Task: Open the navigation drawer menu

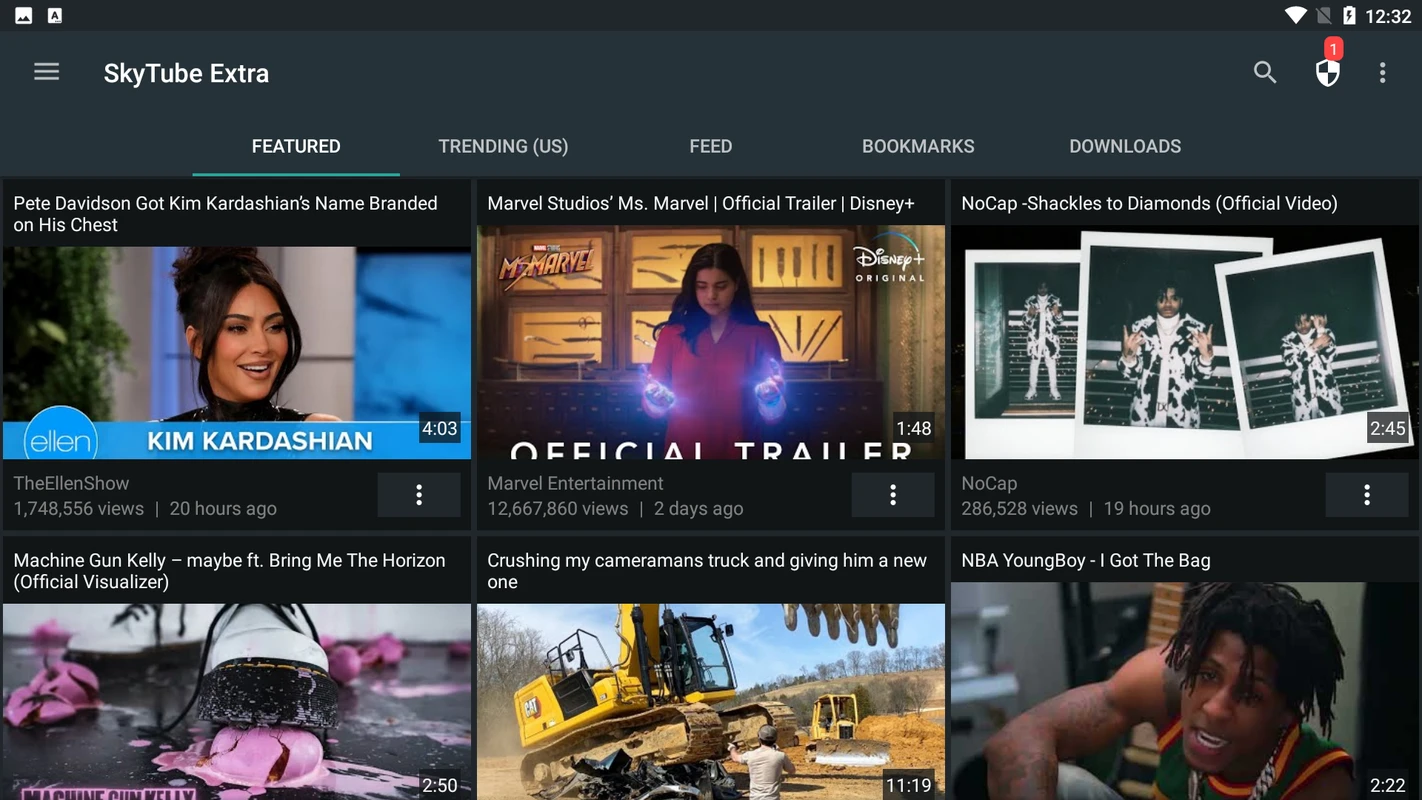Action: click(x=46, y=71)
